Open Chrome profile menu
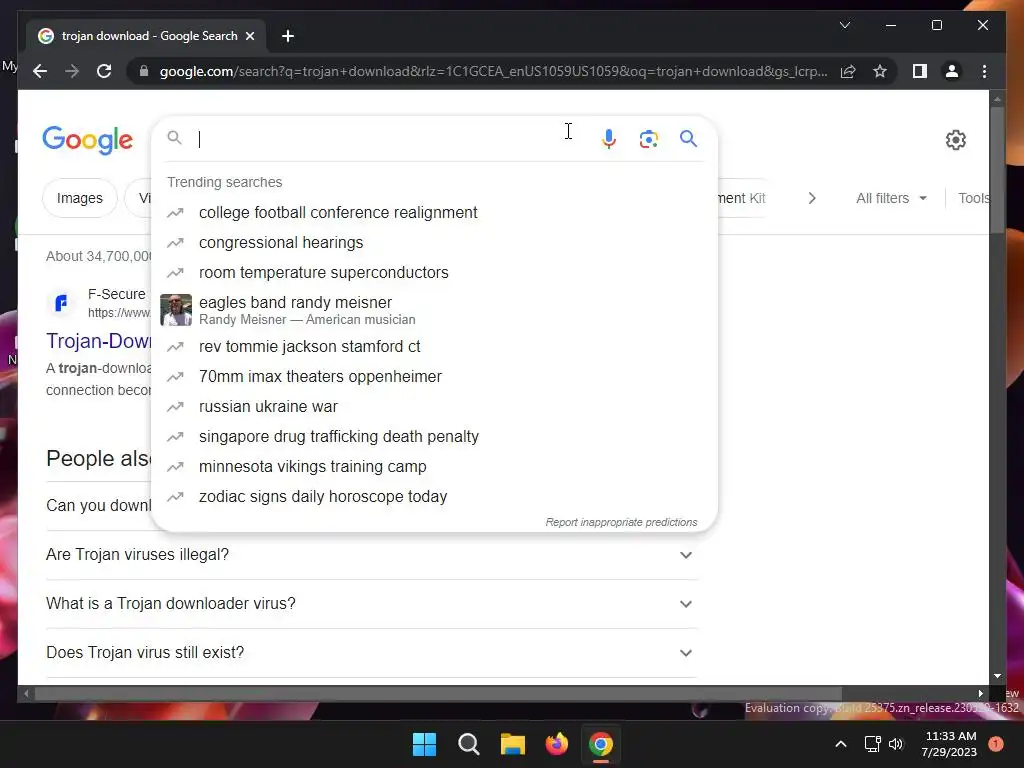1024x768 pixels. [952, 71]
